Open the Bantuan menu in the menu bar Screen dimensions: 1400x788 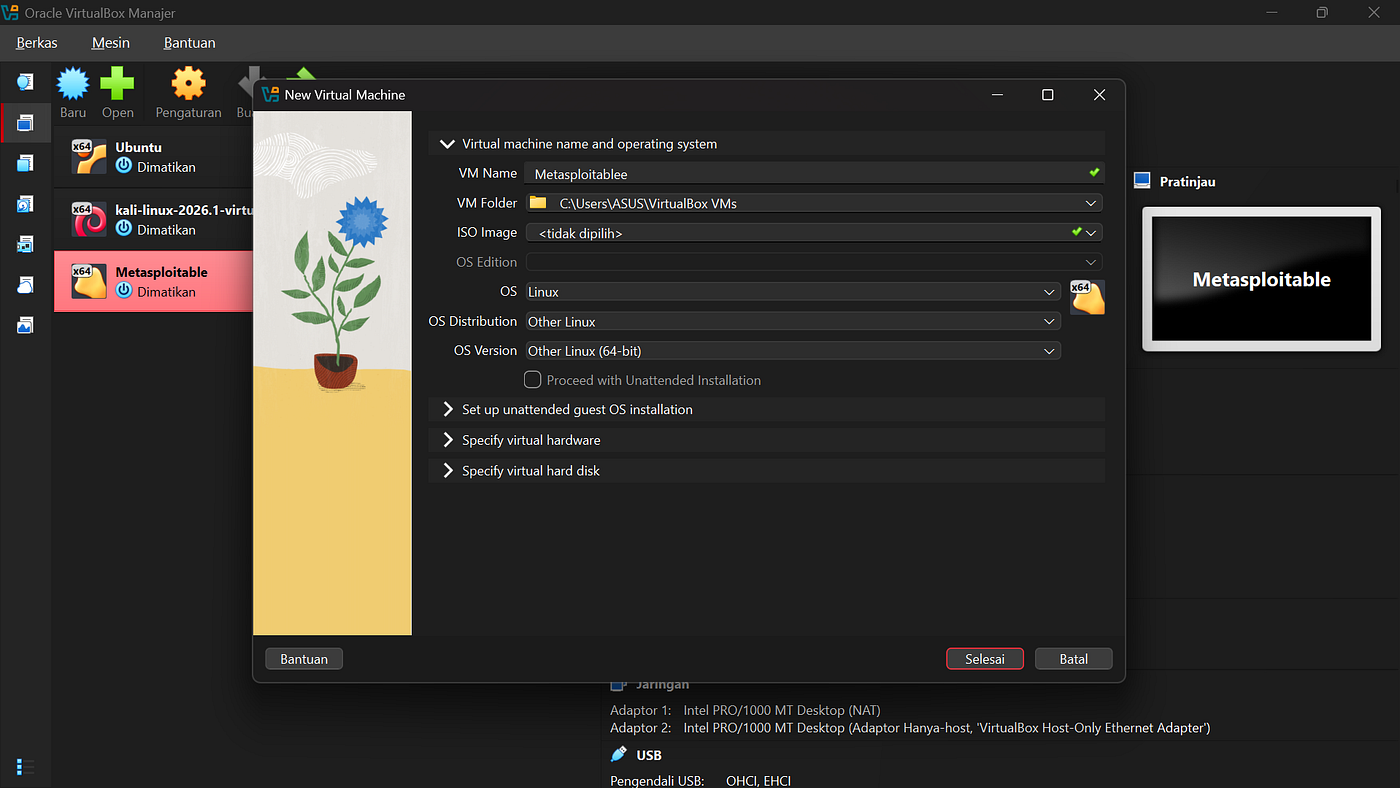tap(190, 43)
